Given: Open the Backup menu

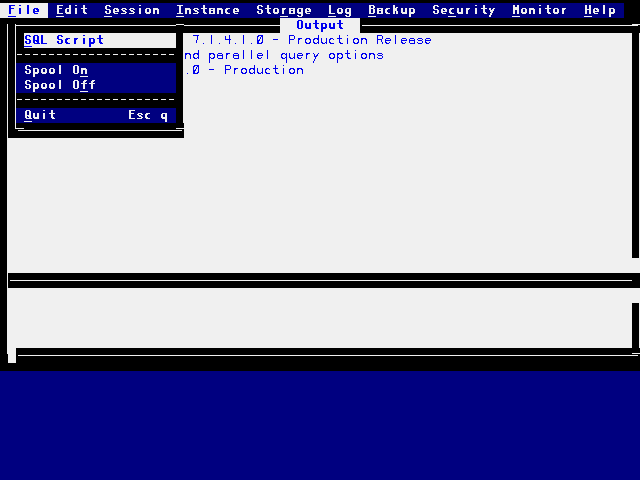Looking at the screenshot, I should [x=392, y=10].
